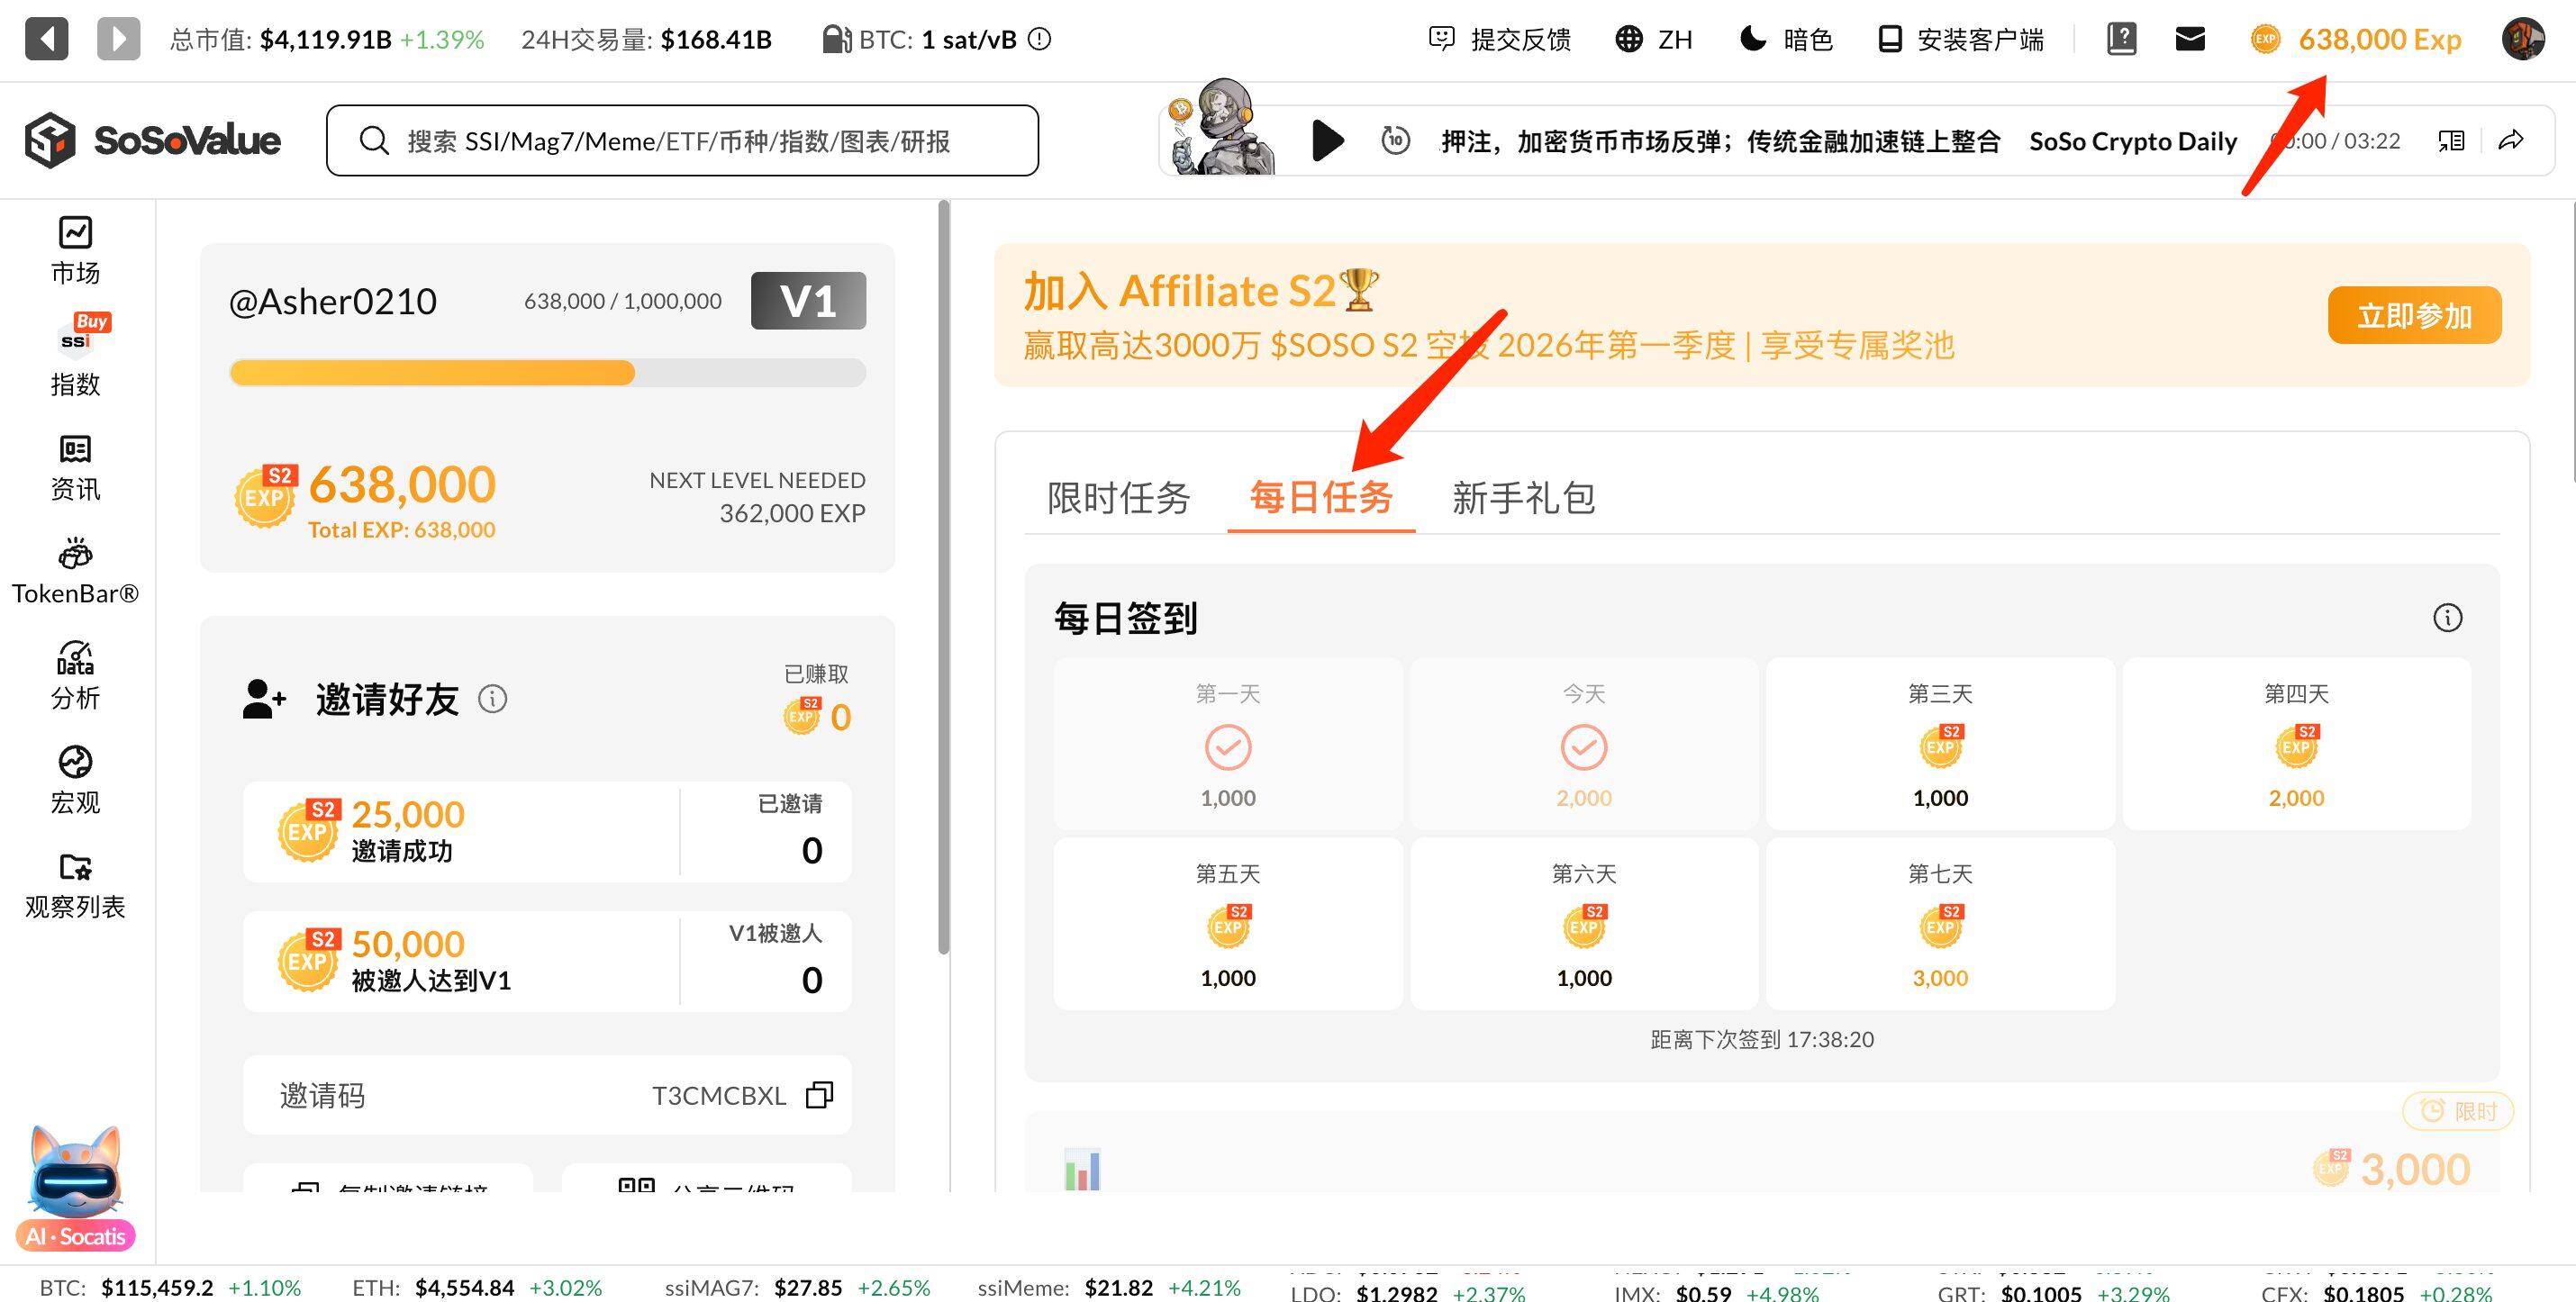Screen dimensions: 2576x1302
Task: Toggle dark mode theme
Action: click(1786, 40)
